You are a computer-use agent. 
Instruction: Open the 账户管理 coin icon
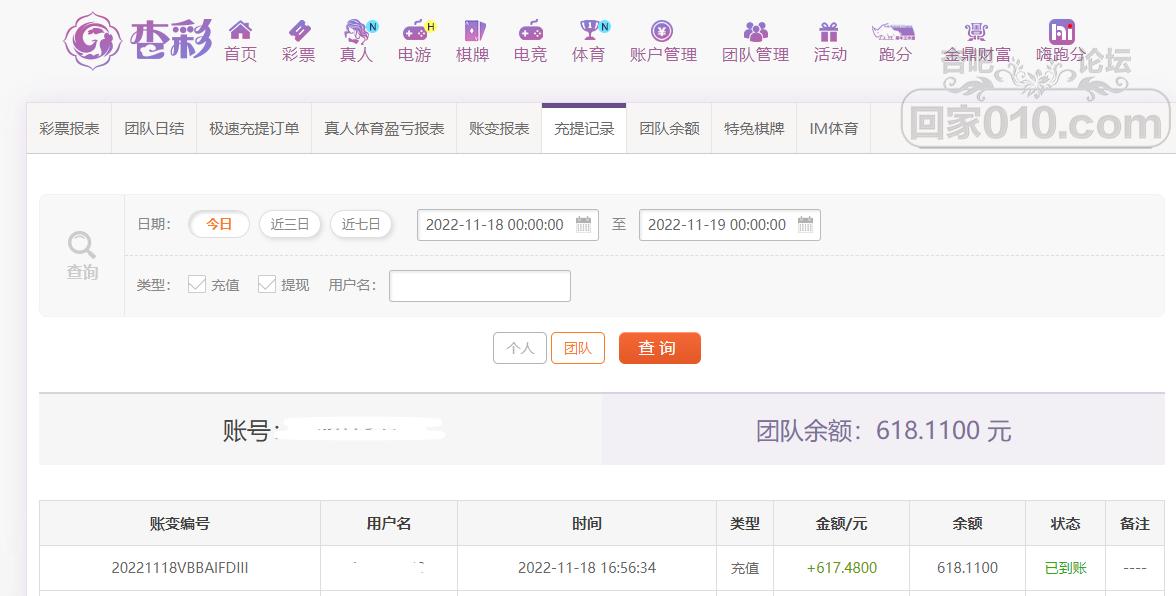click(662, 31)
